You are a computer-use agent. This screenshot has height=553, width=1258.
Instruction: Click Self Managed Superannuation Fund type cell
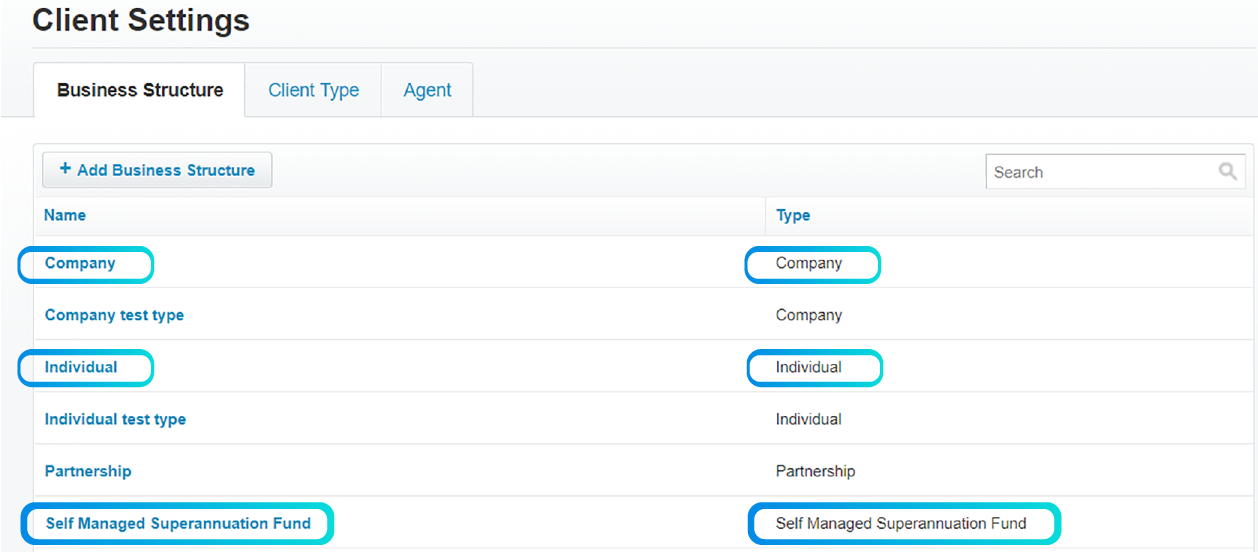[901, 523]
